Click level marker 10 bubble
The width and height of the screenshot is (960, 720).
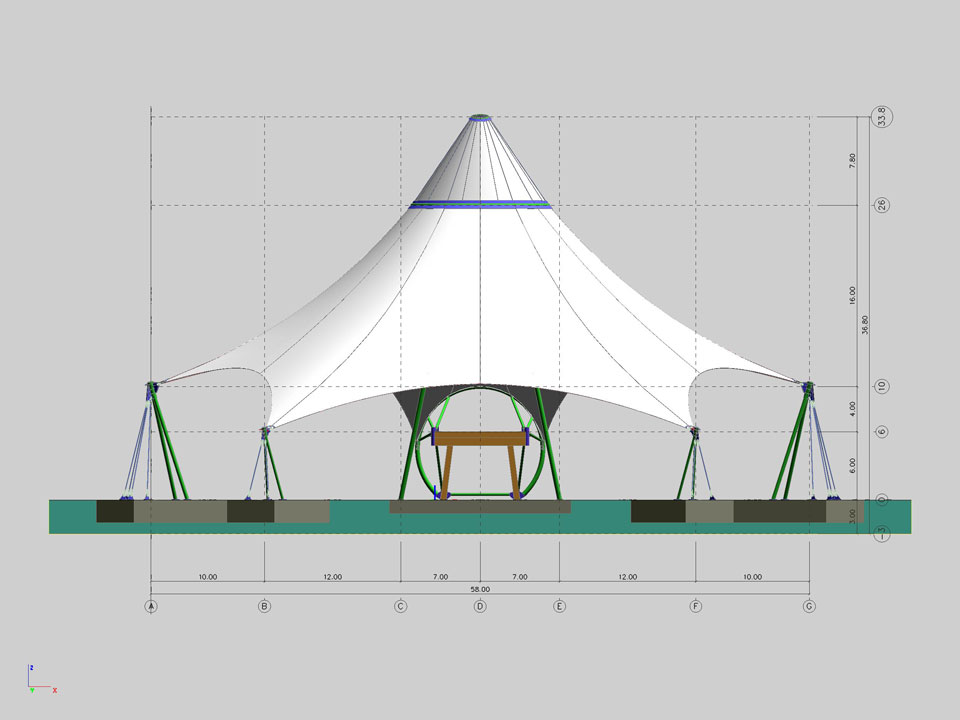pyautogui.click(x=882, y=386)
